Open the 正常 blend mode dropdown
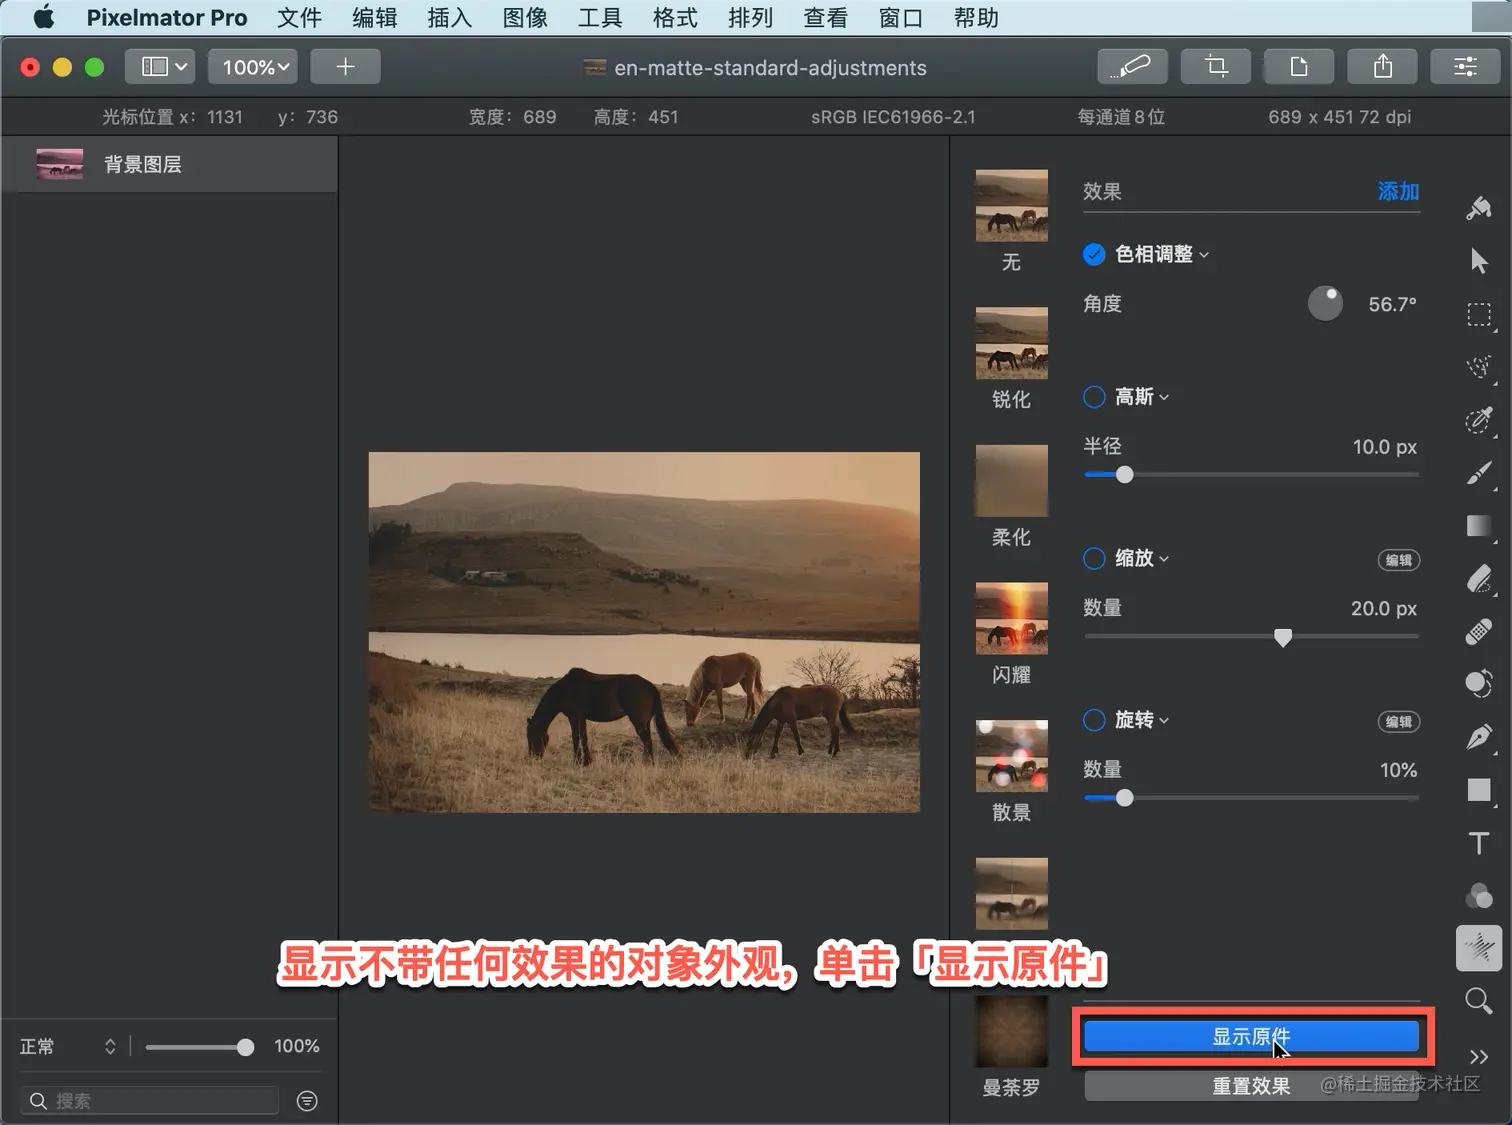The width and height of the screenshot is (1512, 1125). (68, 1046)
